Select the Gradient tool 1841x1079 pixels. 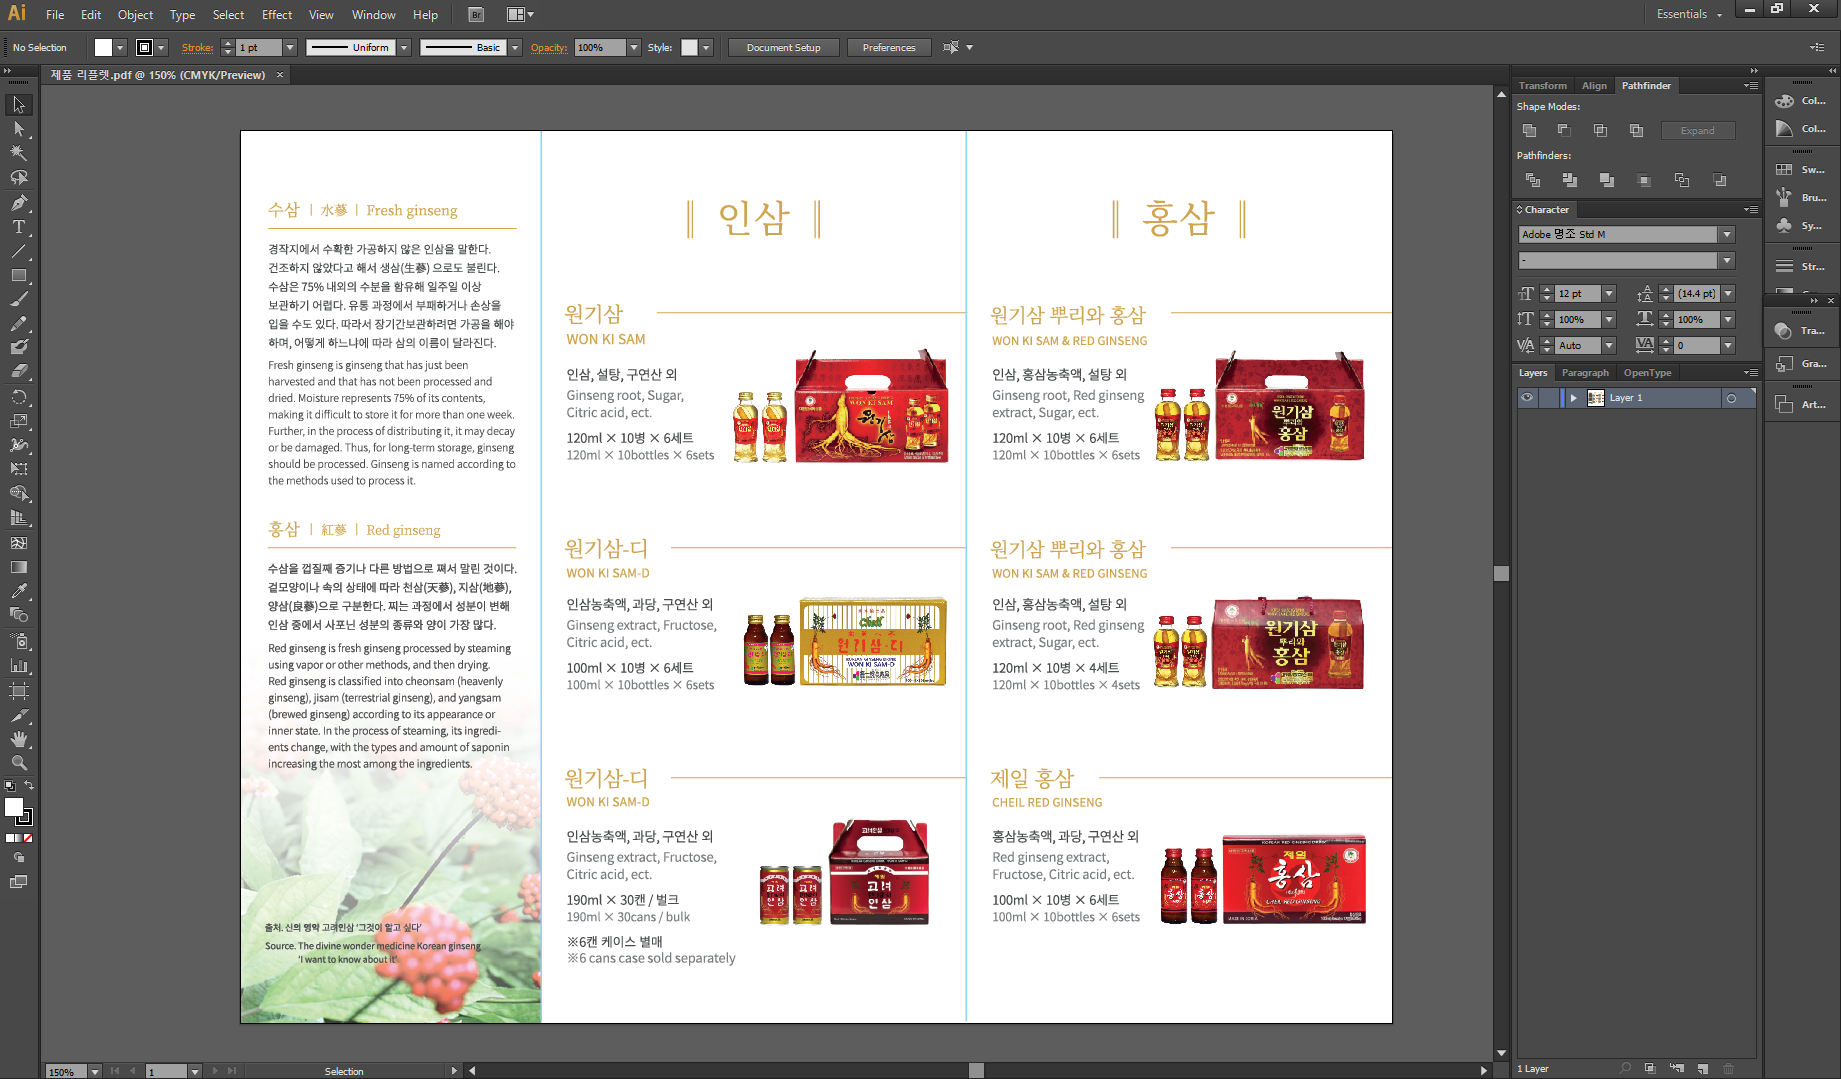[x=19, y=567]
